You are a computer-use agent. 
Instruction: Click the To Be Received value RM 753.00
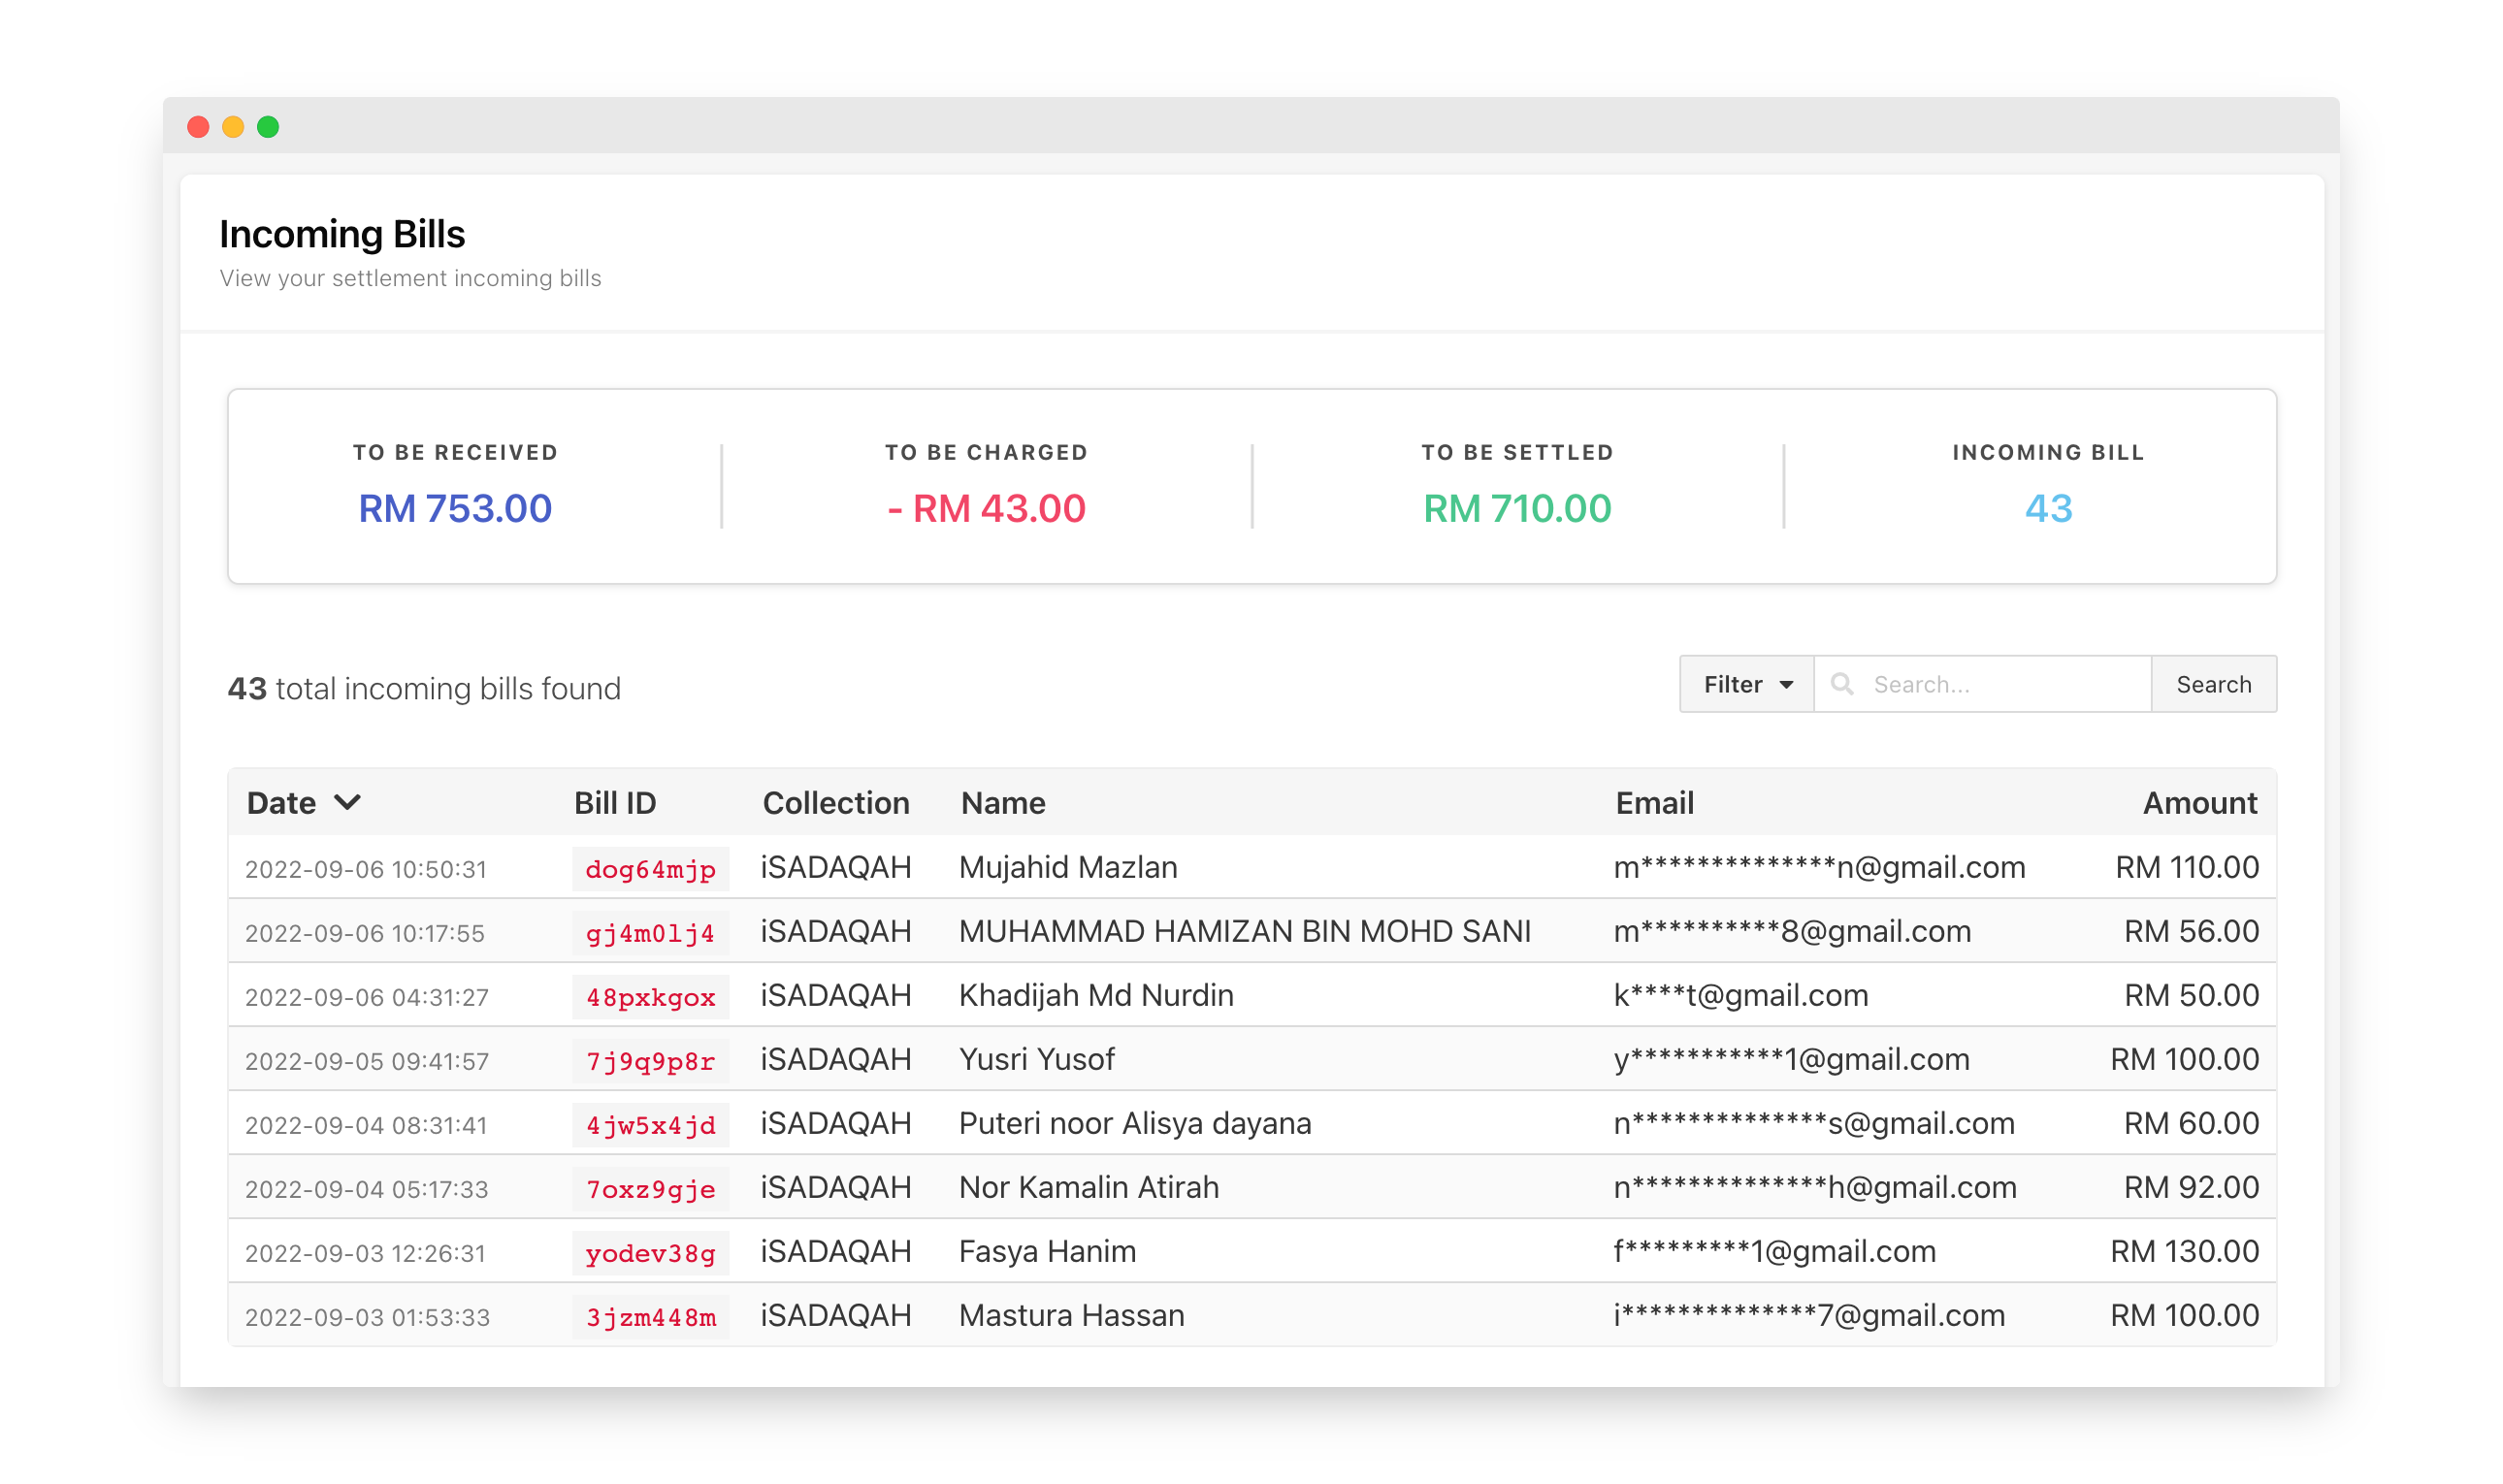(x=455, y=508)
